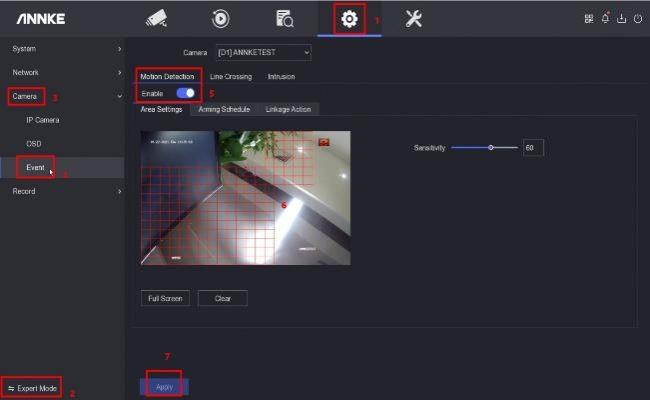Click the Clear button
This screenshot has width=650, height=400.
point(222,298)
